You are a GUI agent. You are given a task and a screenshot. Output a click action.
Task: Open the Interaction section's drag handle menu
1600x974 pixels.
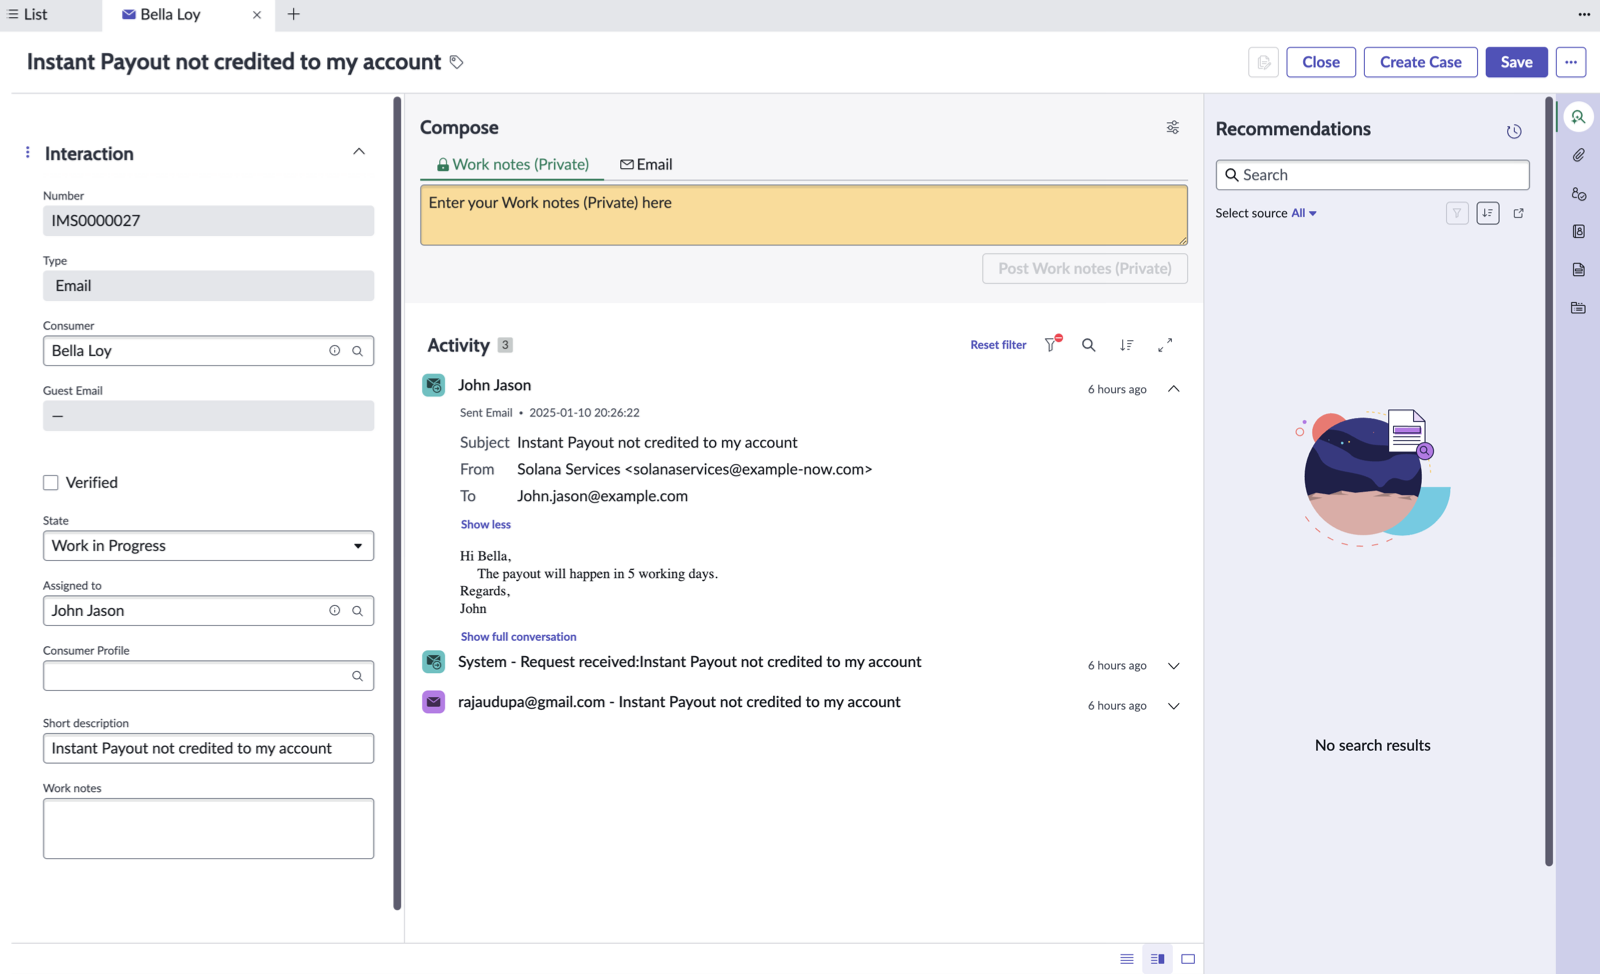pos(27,152)
